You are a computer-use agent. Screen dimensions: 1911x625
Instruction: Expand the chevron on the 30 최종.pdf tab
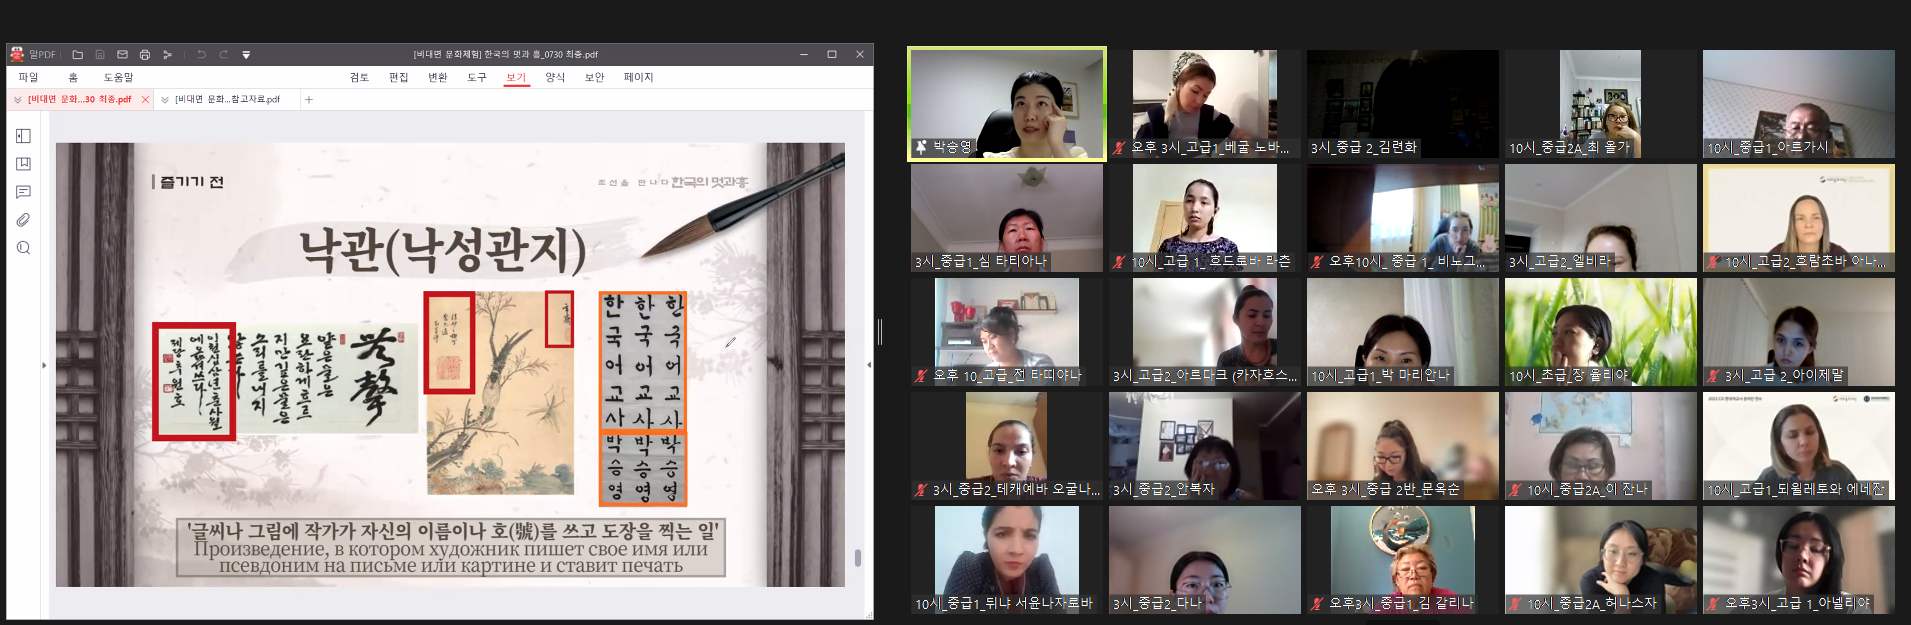click(x=18, y=99)
